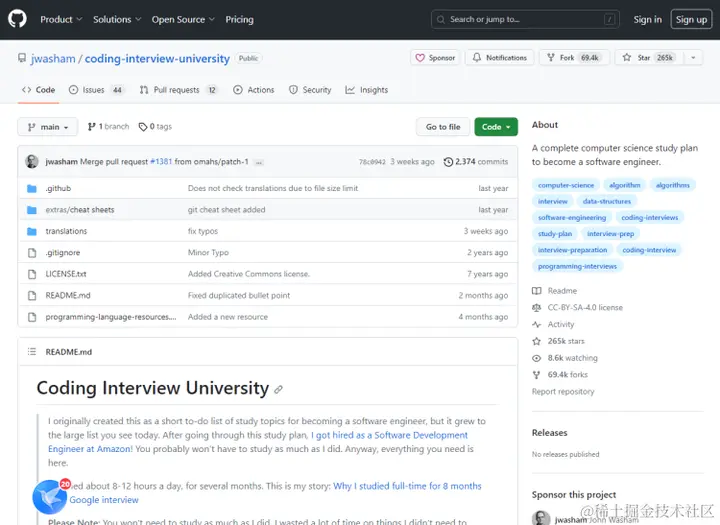
Task: Open the Activity sidebar link
Action: pyautogui.click(x=553, y=324)
